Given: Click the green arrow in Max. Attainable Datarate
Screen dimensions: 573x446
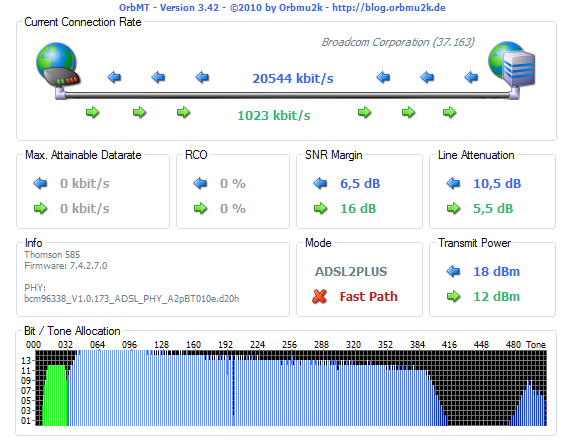Looking at the screenshot, I should pos(41,208).
